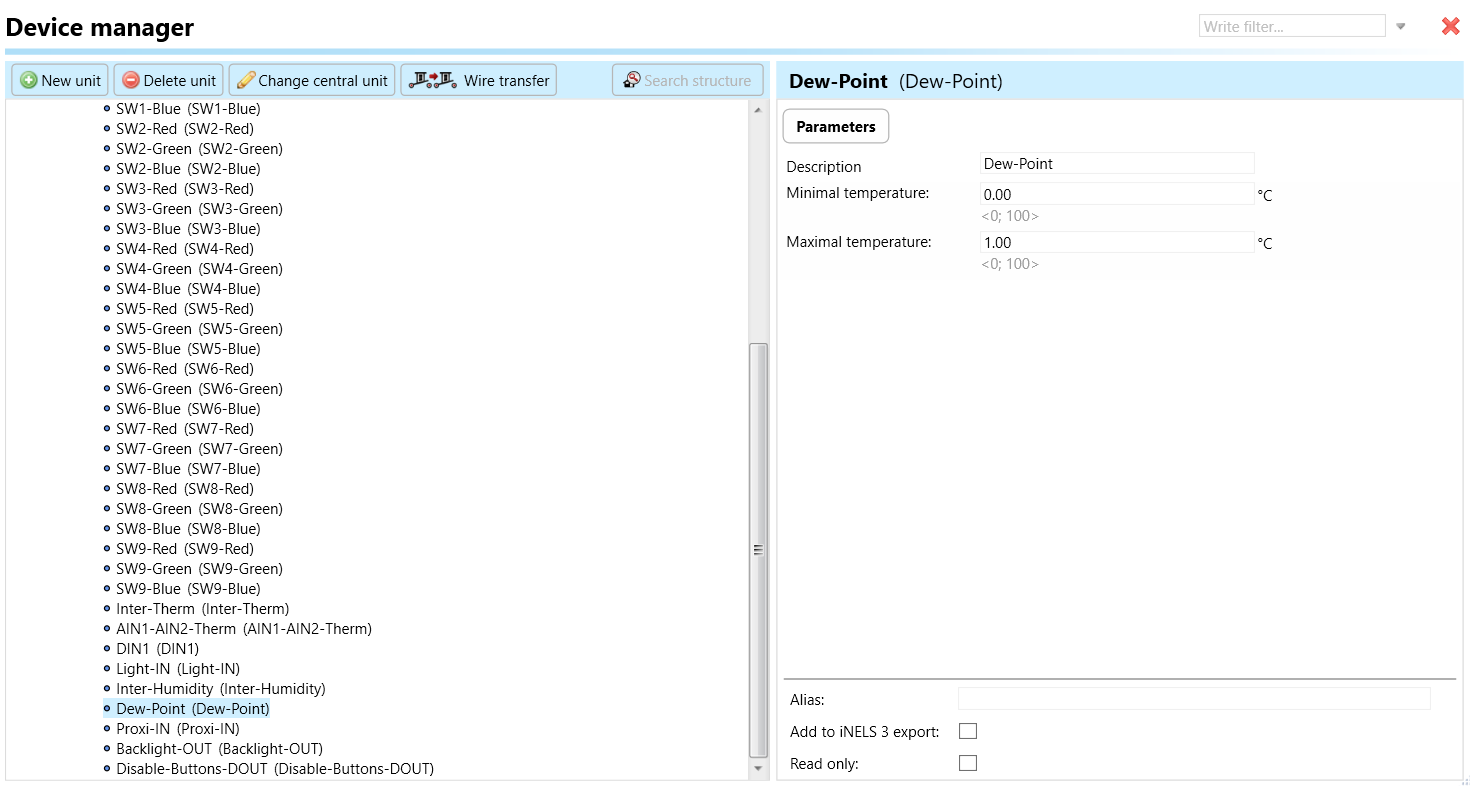1470x786 pixels.
Task: Select Backlight-OUT in the device list
Action: tap(219, 749)
